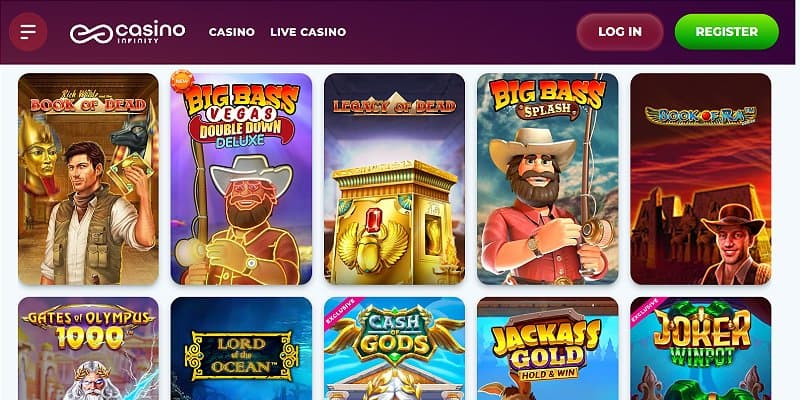The width and height of the screenshot is (800, 400).
Task: Click the EXCLUSIVE ribbon on Joker Winpot
Action: pos(647,311)
